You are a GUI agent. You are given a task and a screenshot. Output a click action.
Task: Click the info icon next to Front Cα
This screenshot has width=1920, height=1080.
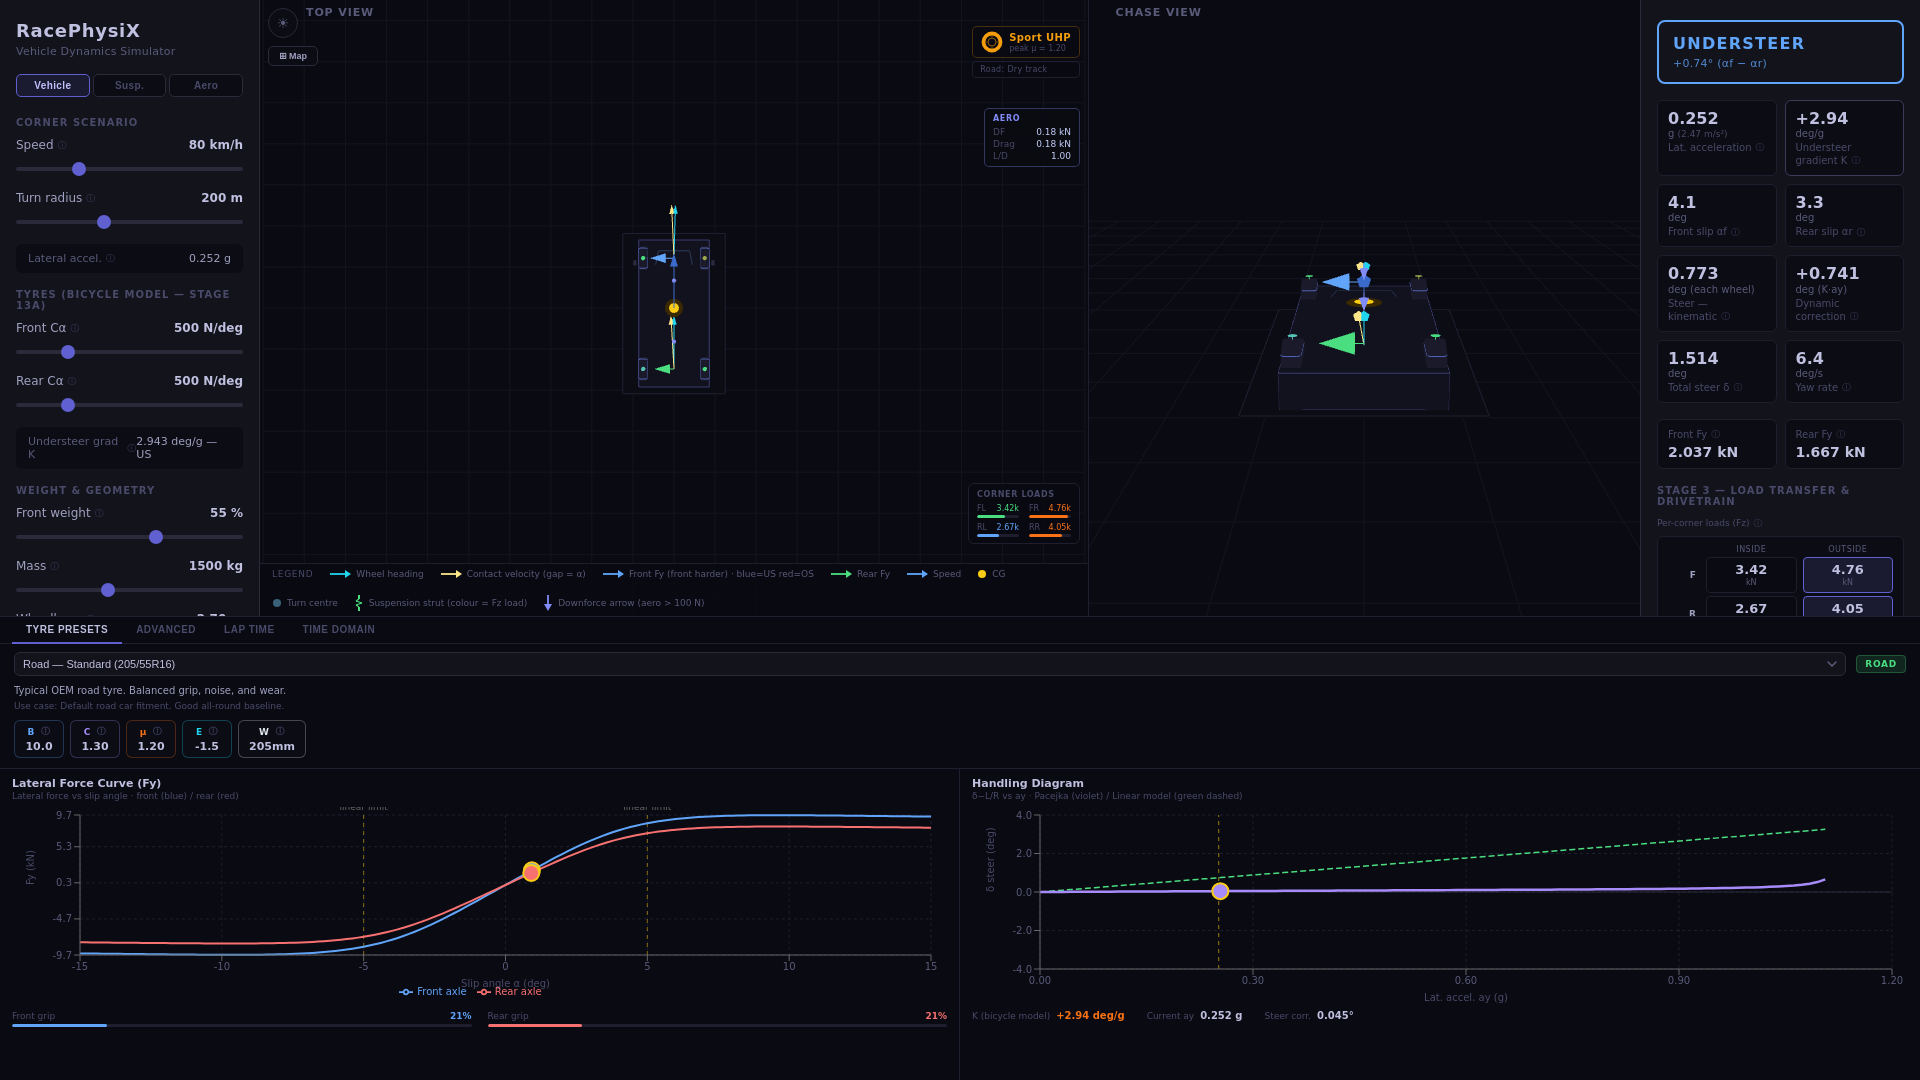pos(75,329)
